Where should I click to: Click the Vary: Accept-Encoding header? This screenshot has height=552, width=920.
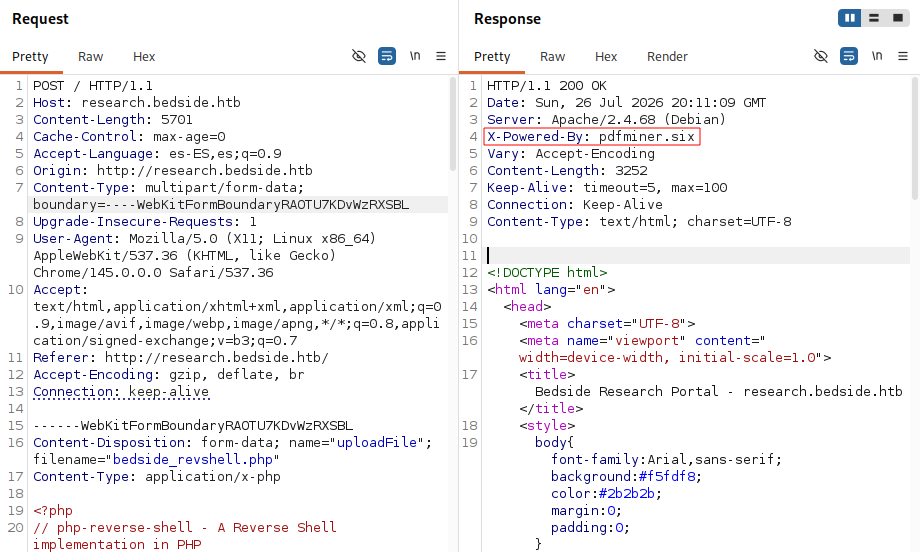(x=570, y=154)
